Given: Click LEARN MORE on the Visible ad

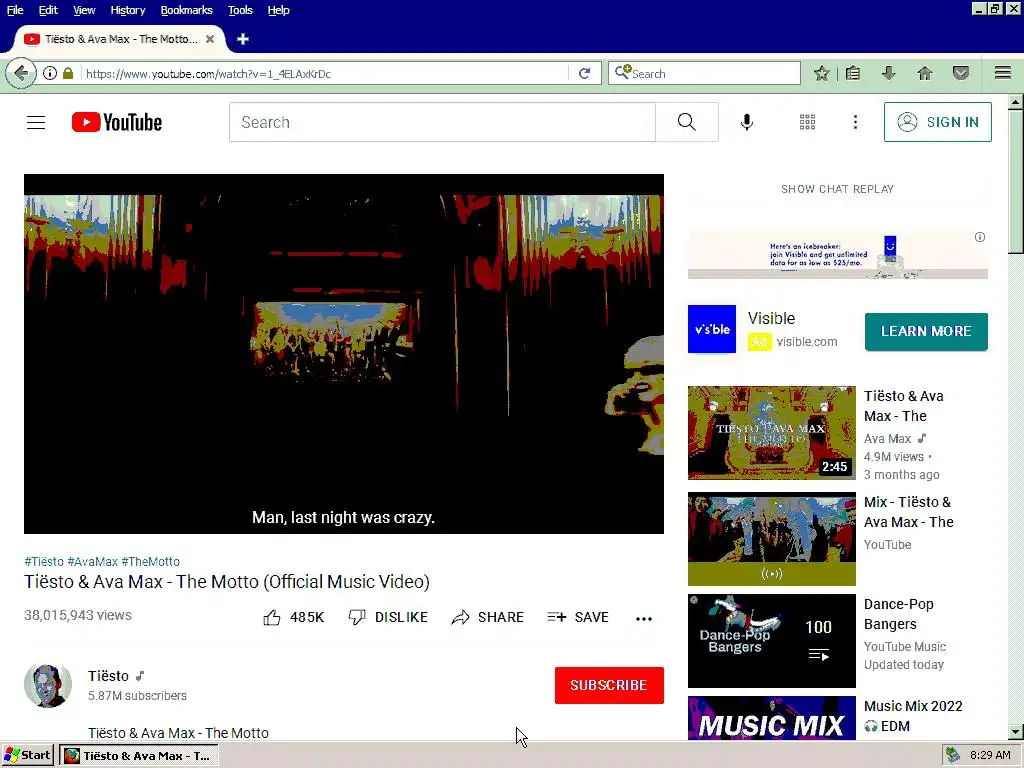Looking at the screenshot, I should click(926, 331).
